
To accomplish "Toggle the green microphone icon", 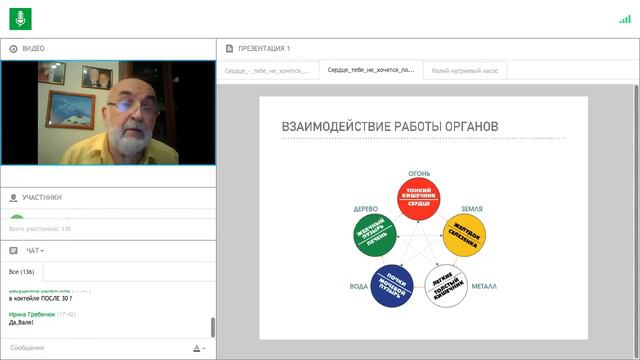I will coord(20,19).
